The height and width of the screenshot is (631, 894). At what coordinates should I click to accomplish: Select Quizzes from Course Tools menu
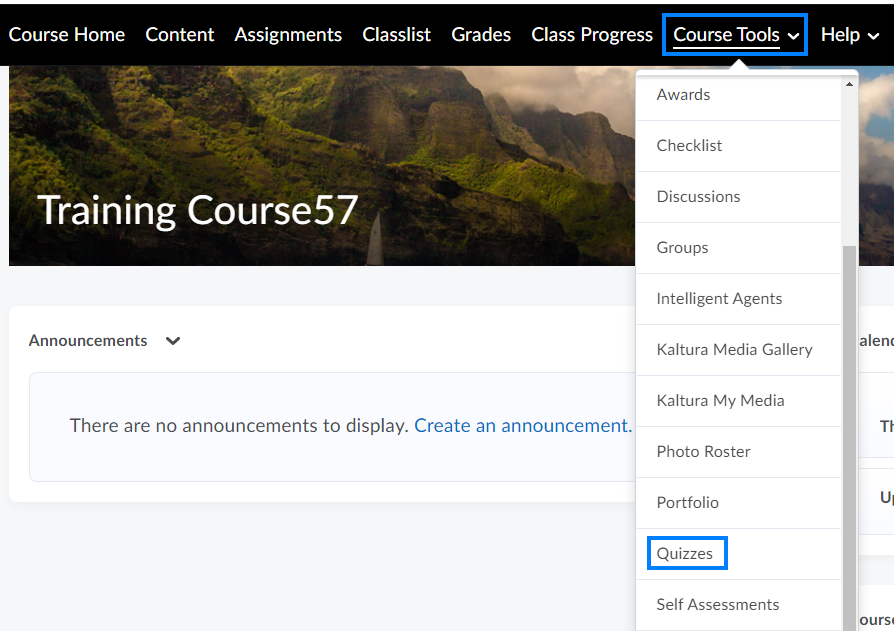pyautogui.click(x=685, y=553)
